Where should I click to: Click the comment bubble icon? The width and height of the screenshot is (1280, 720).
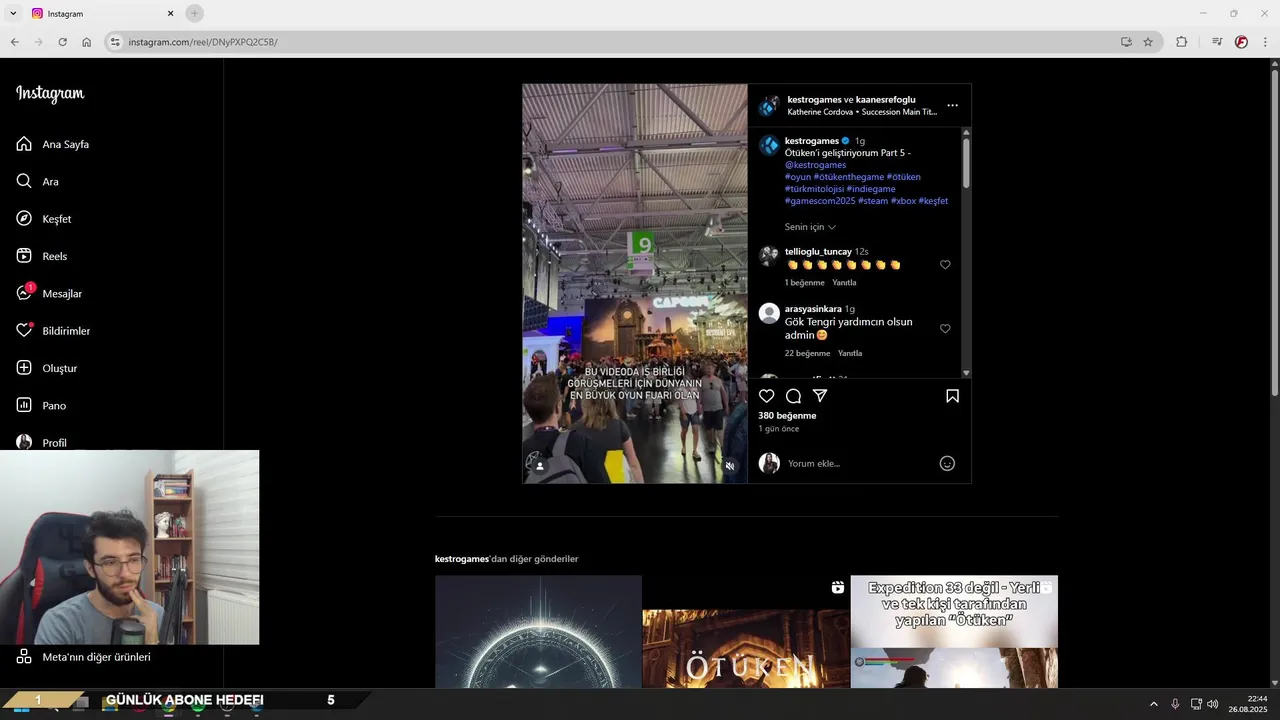click(x=793, y=396)
